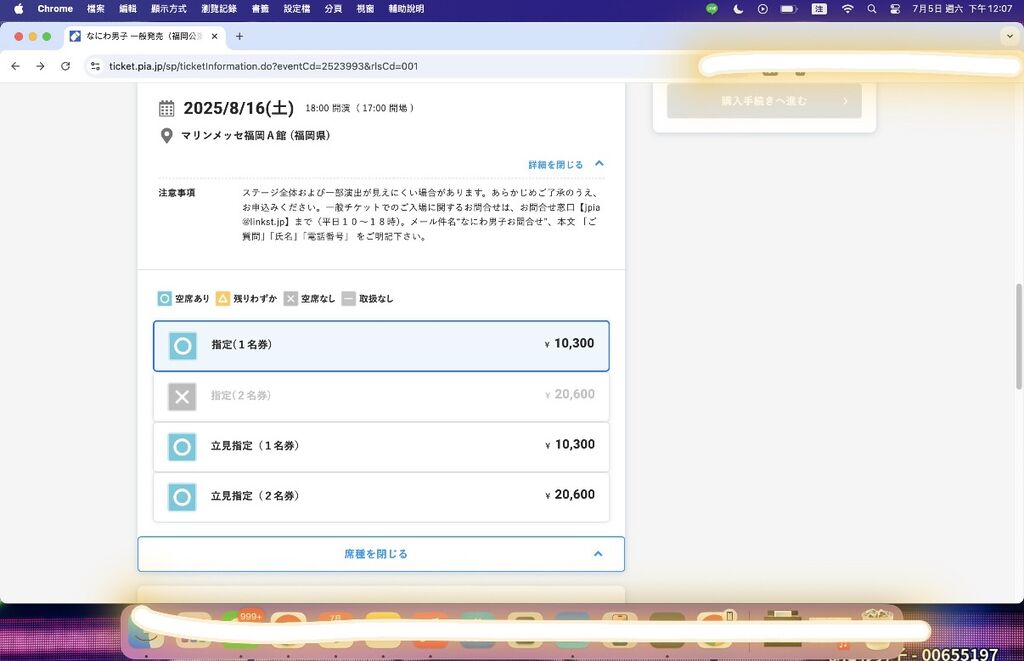Open the 顯示方式 menu

click(168, 8)
